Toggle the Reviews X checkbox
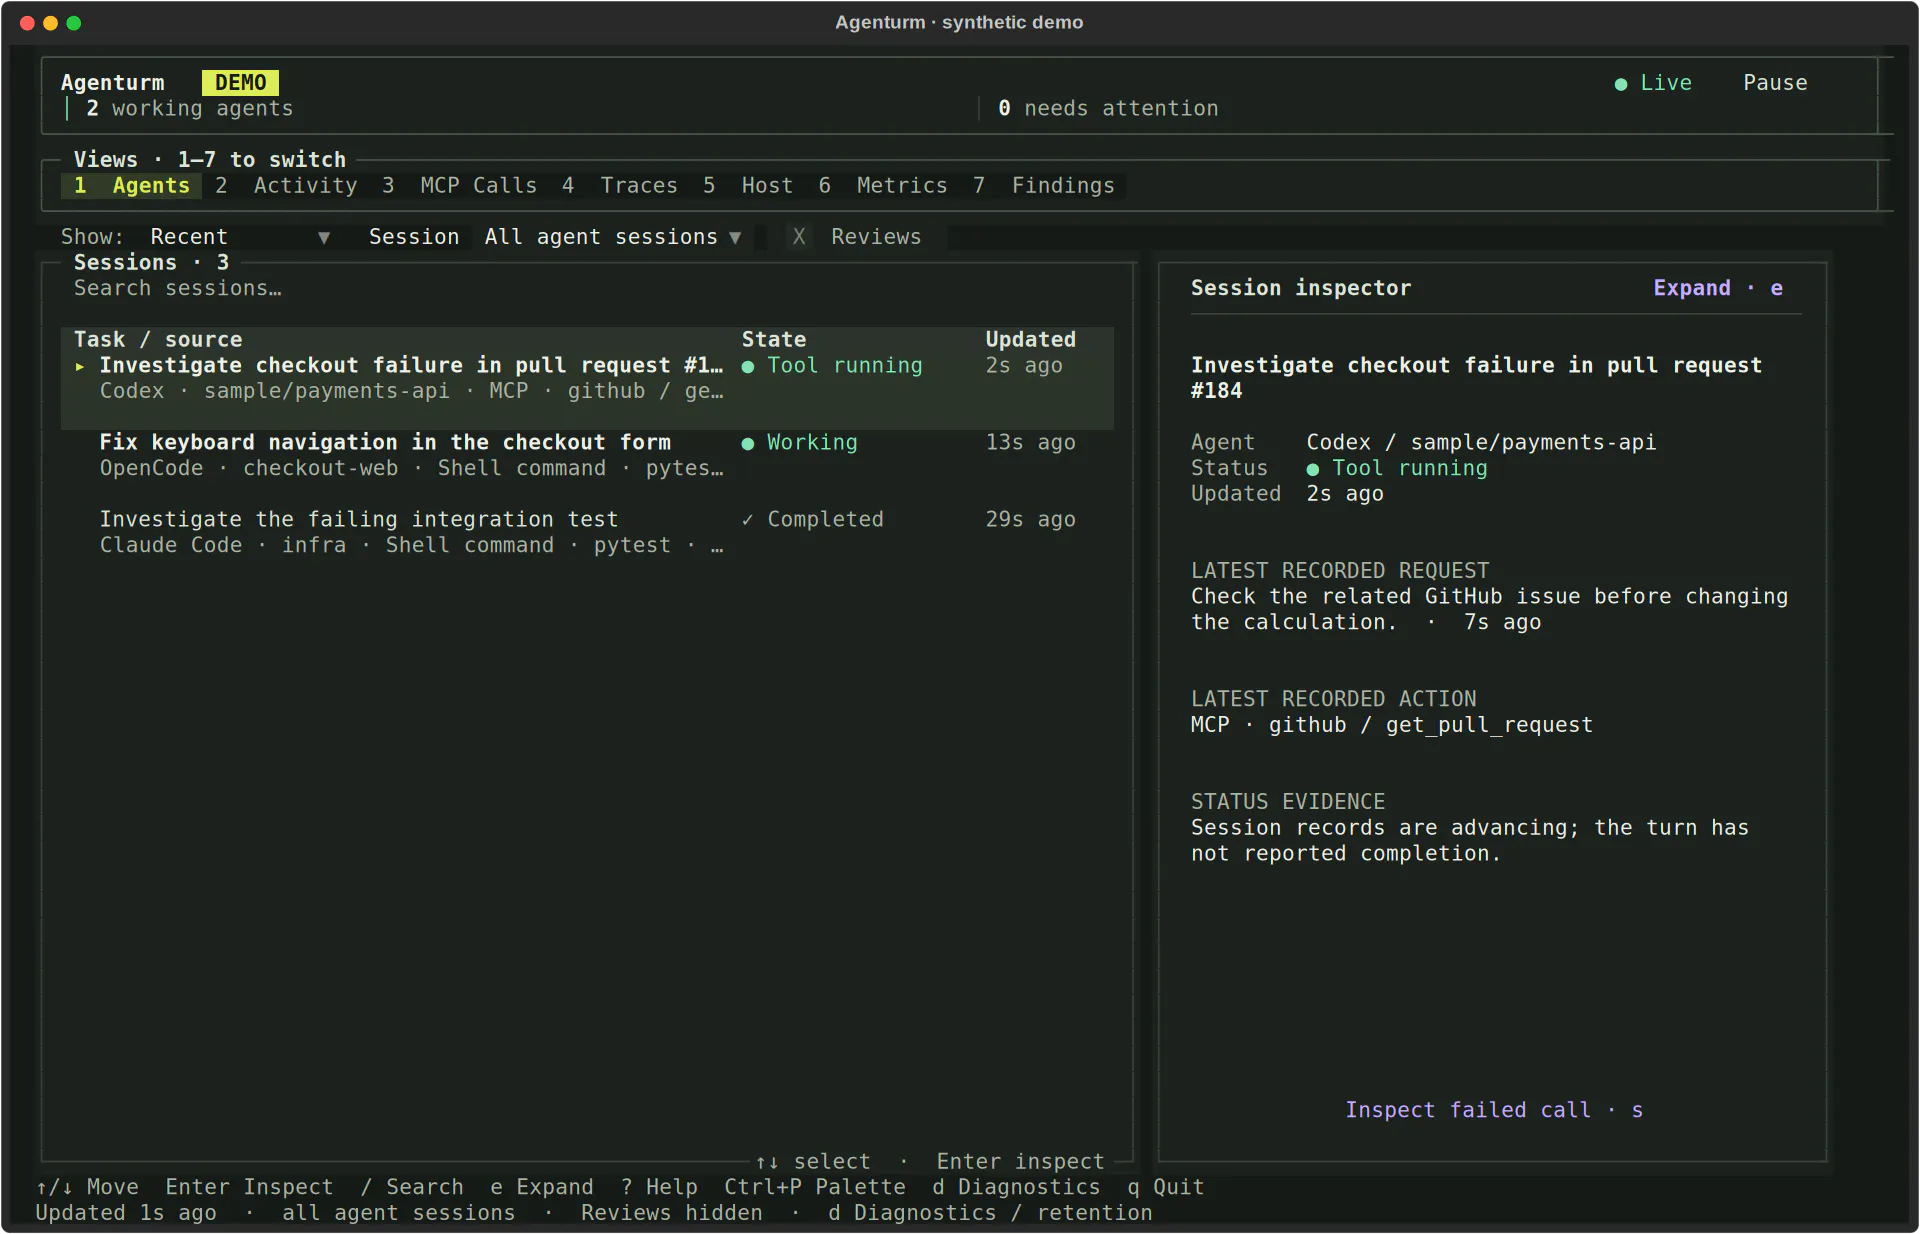 click(x=799, y=237)
